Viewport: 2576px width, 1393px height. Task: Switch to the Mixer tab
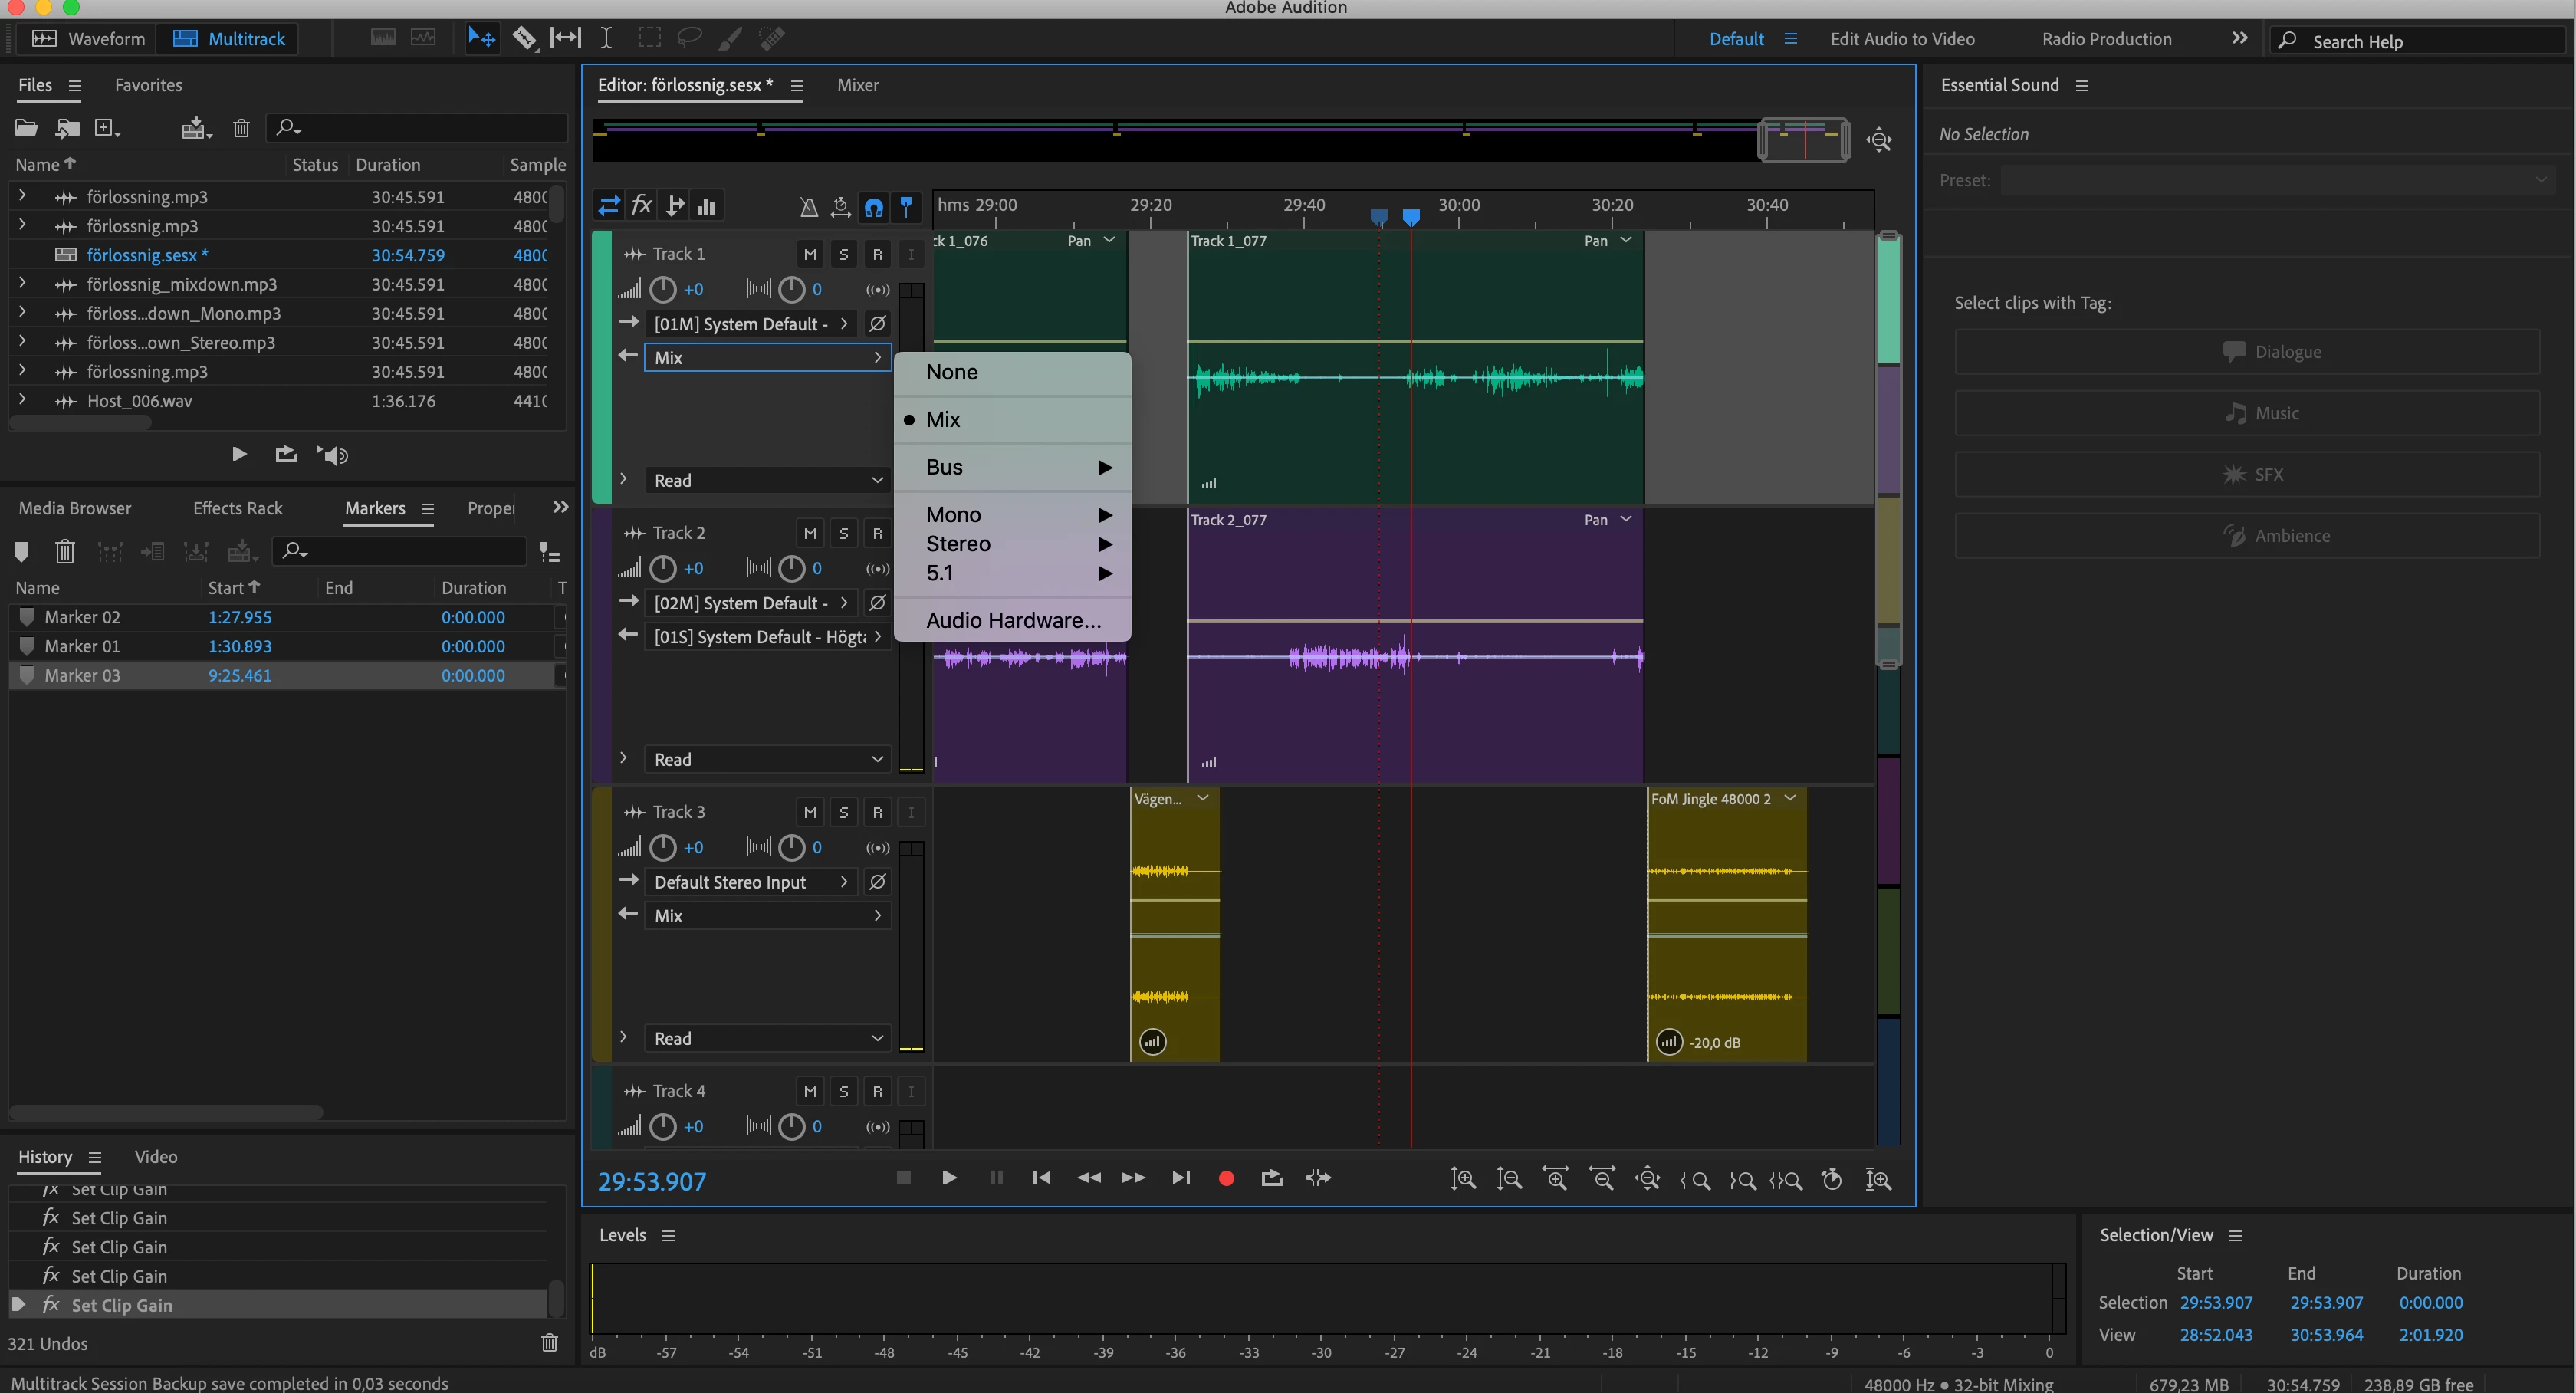tap(857, 85)
